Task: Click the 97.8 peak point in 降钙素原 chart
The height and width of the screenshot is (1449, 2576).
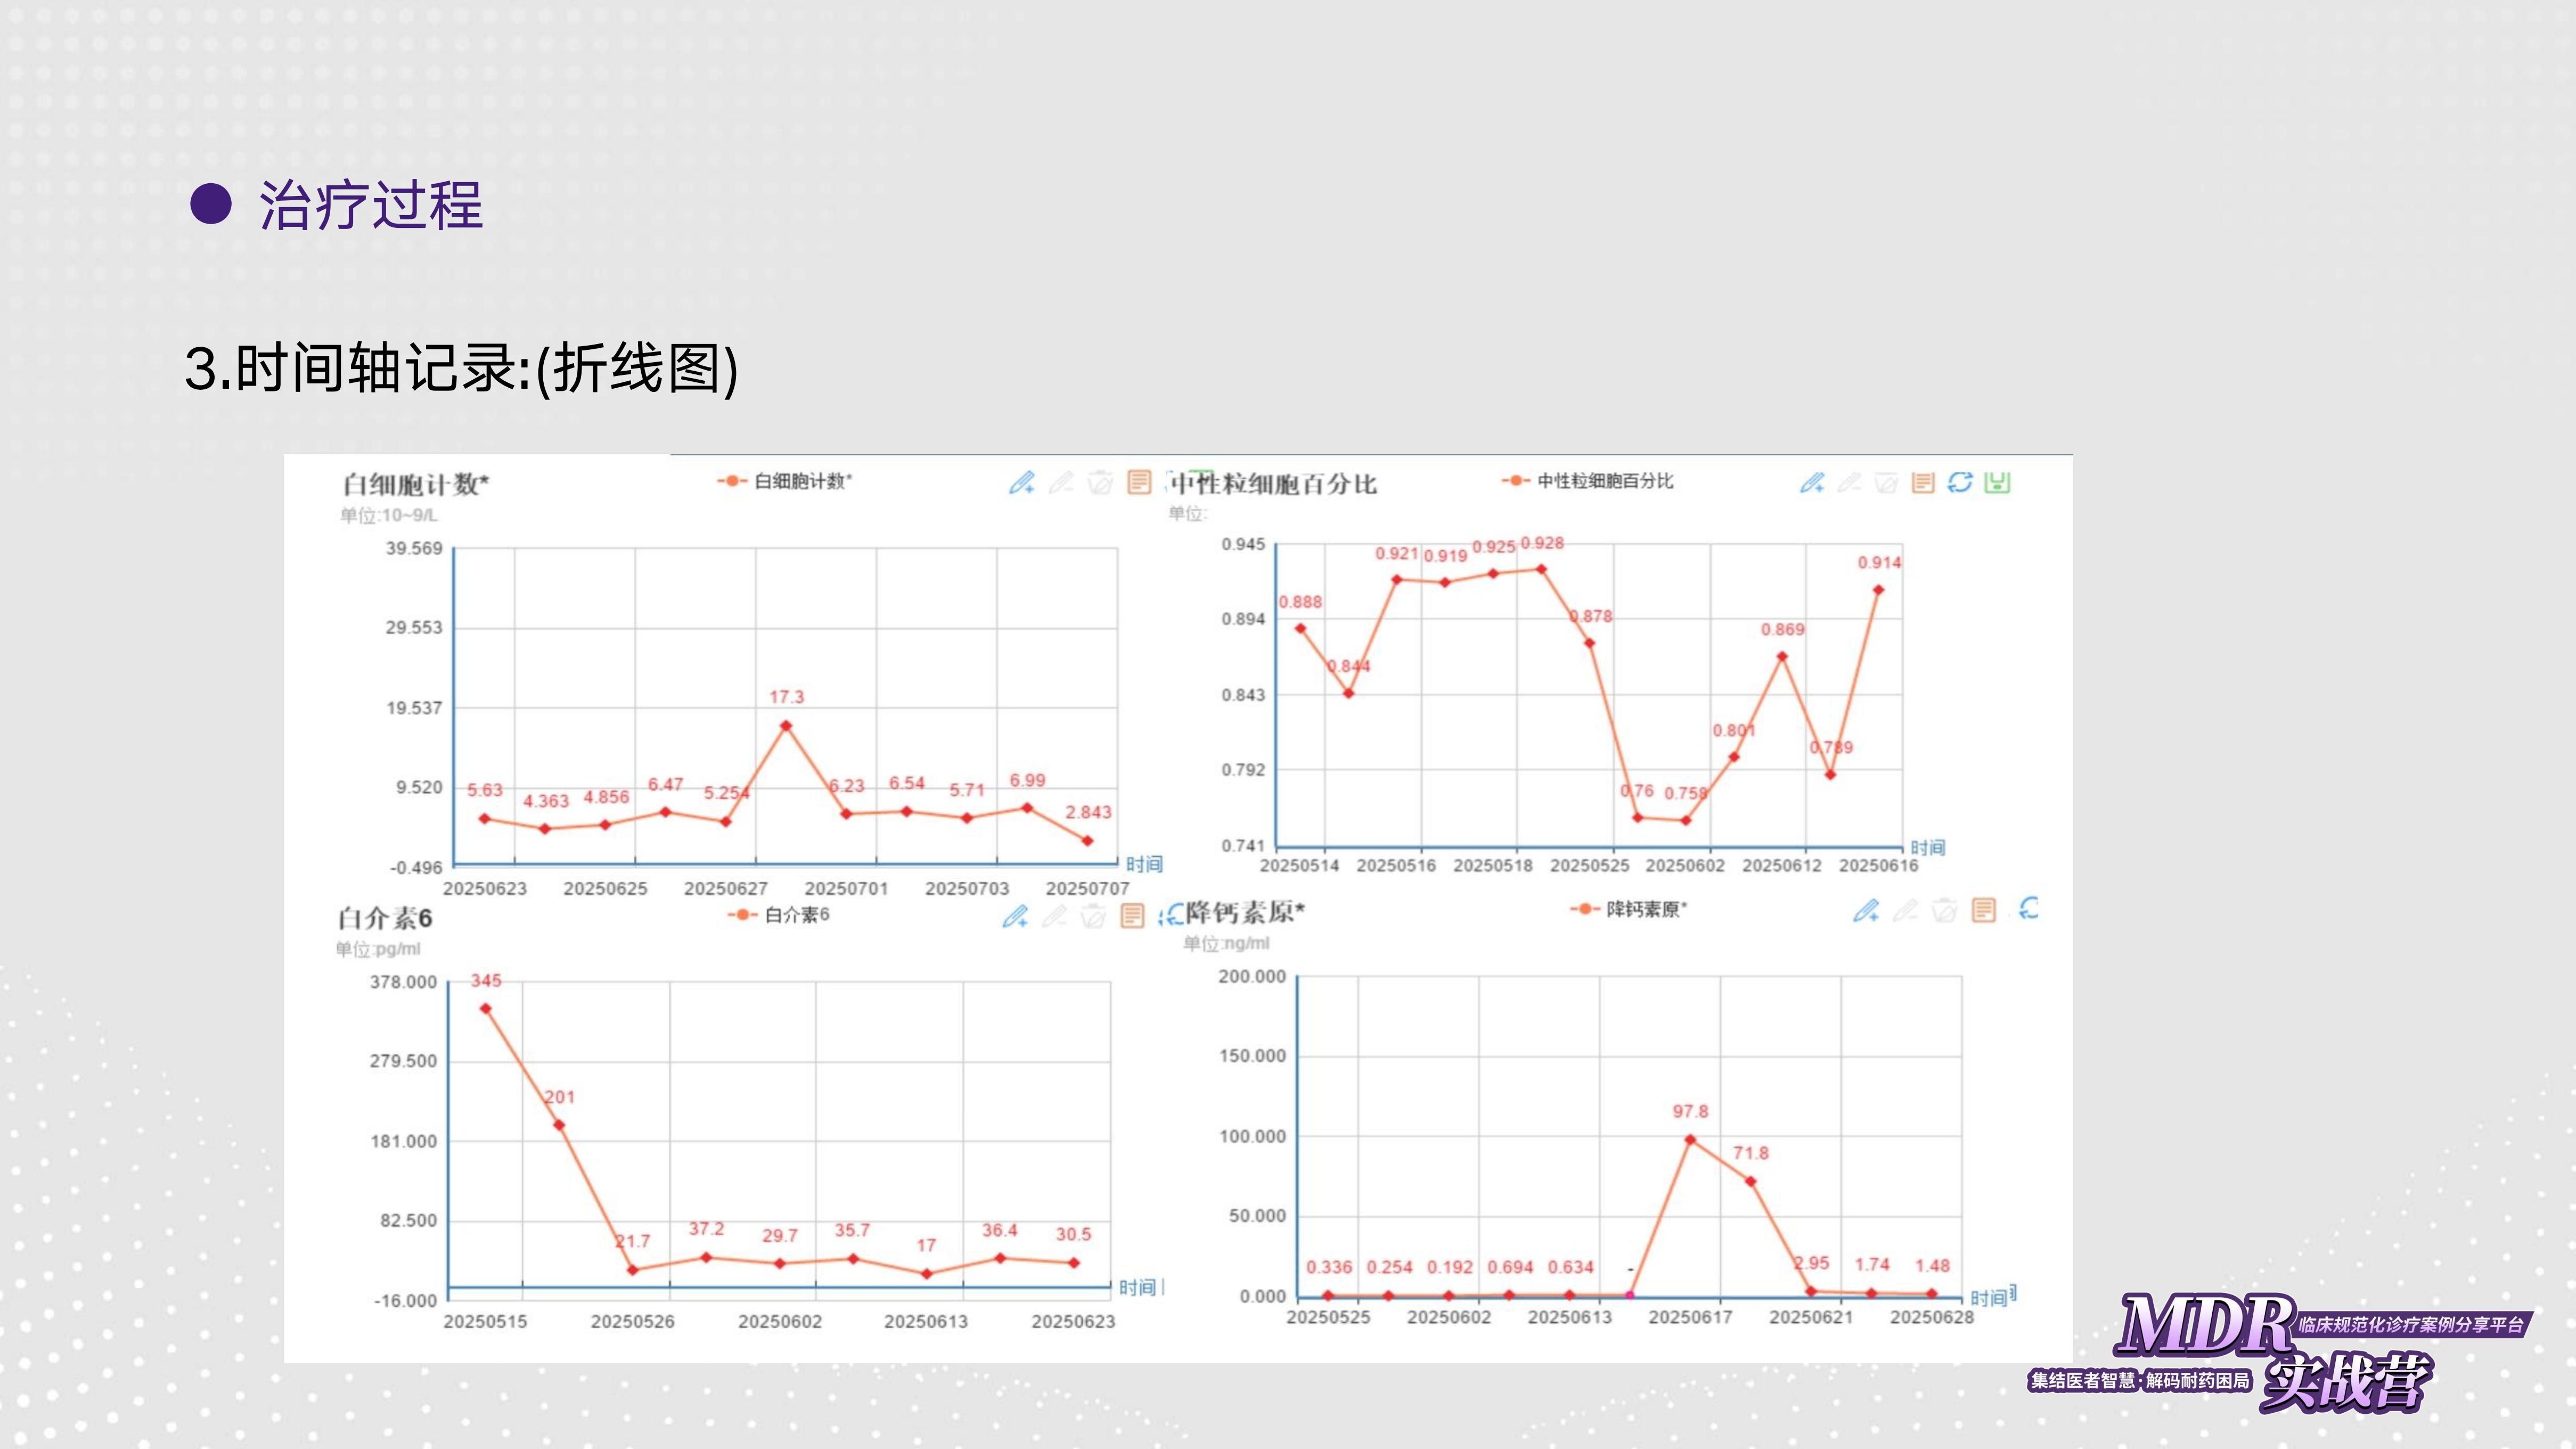Action: click(1690, 1139)
